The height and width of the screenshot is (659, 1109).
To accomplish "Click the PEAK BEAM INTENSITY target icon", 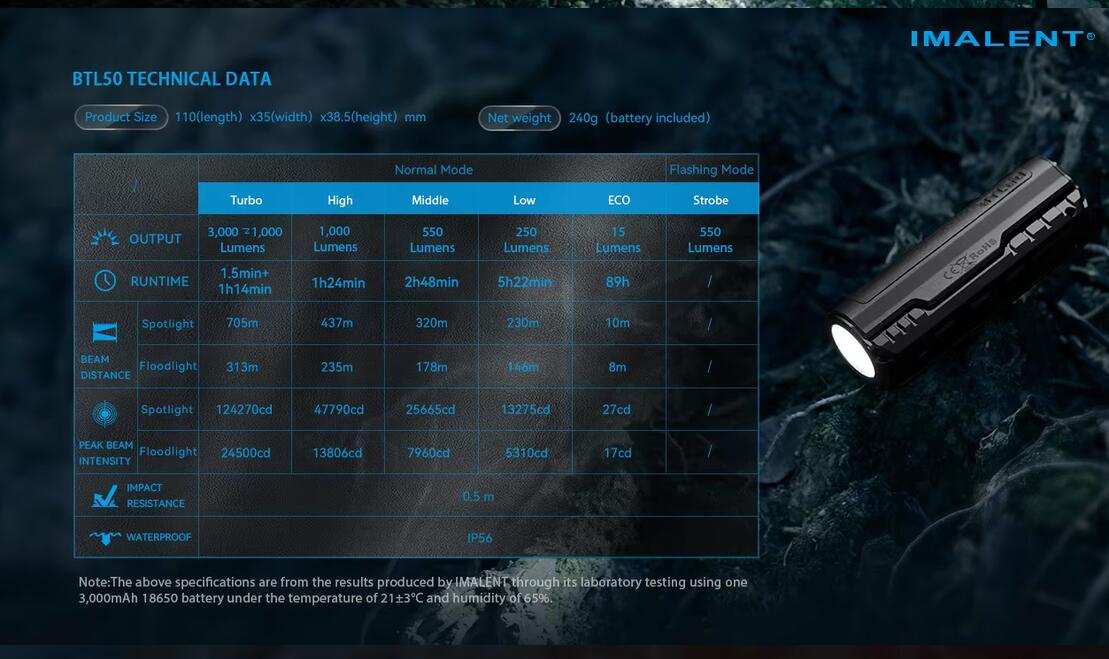I will point(105,414).
